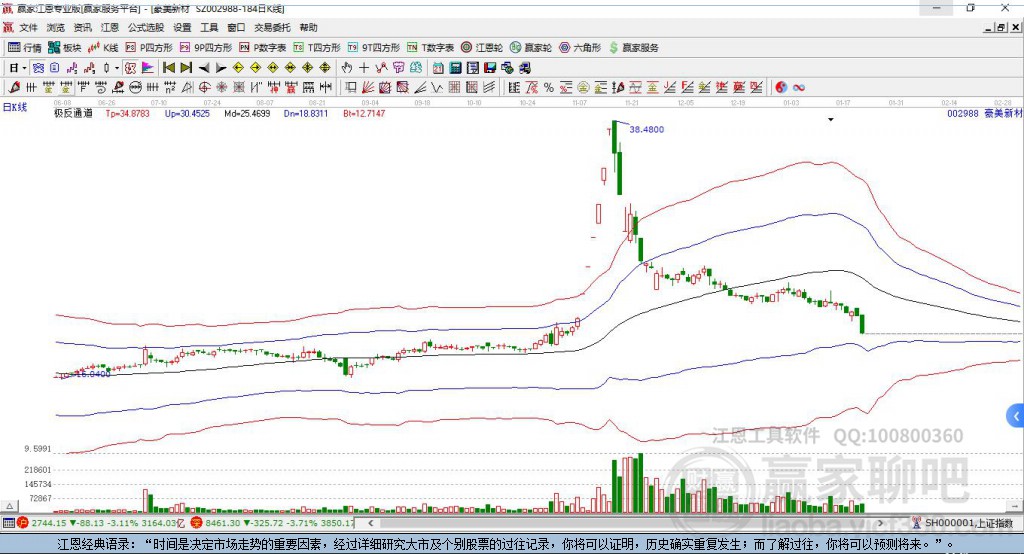Open the 公式选股 menu
The width and height of the screenshot is (1024, 554).
(x=146, y=27)
